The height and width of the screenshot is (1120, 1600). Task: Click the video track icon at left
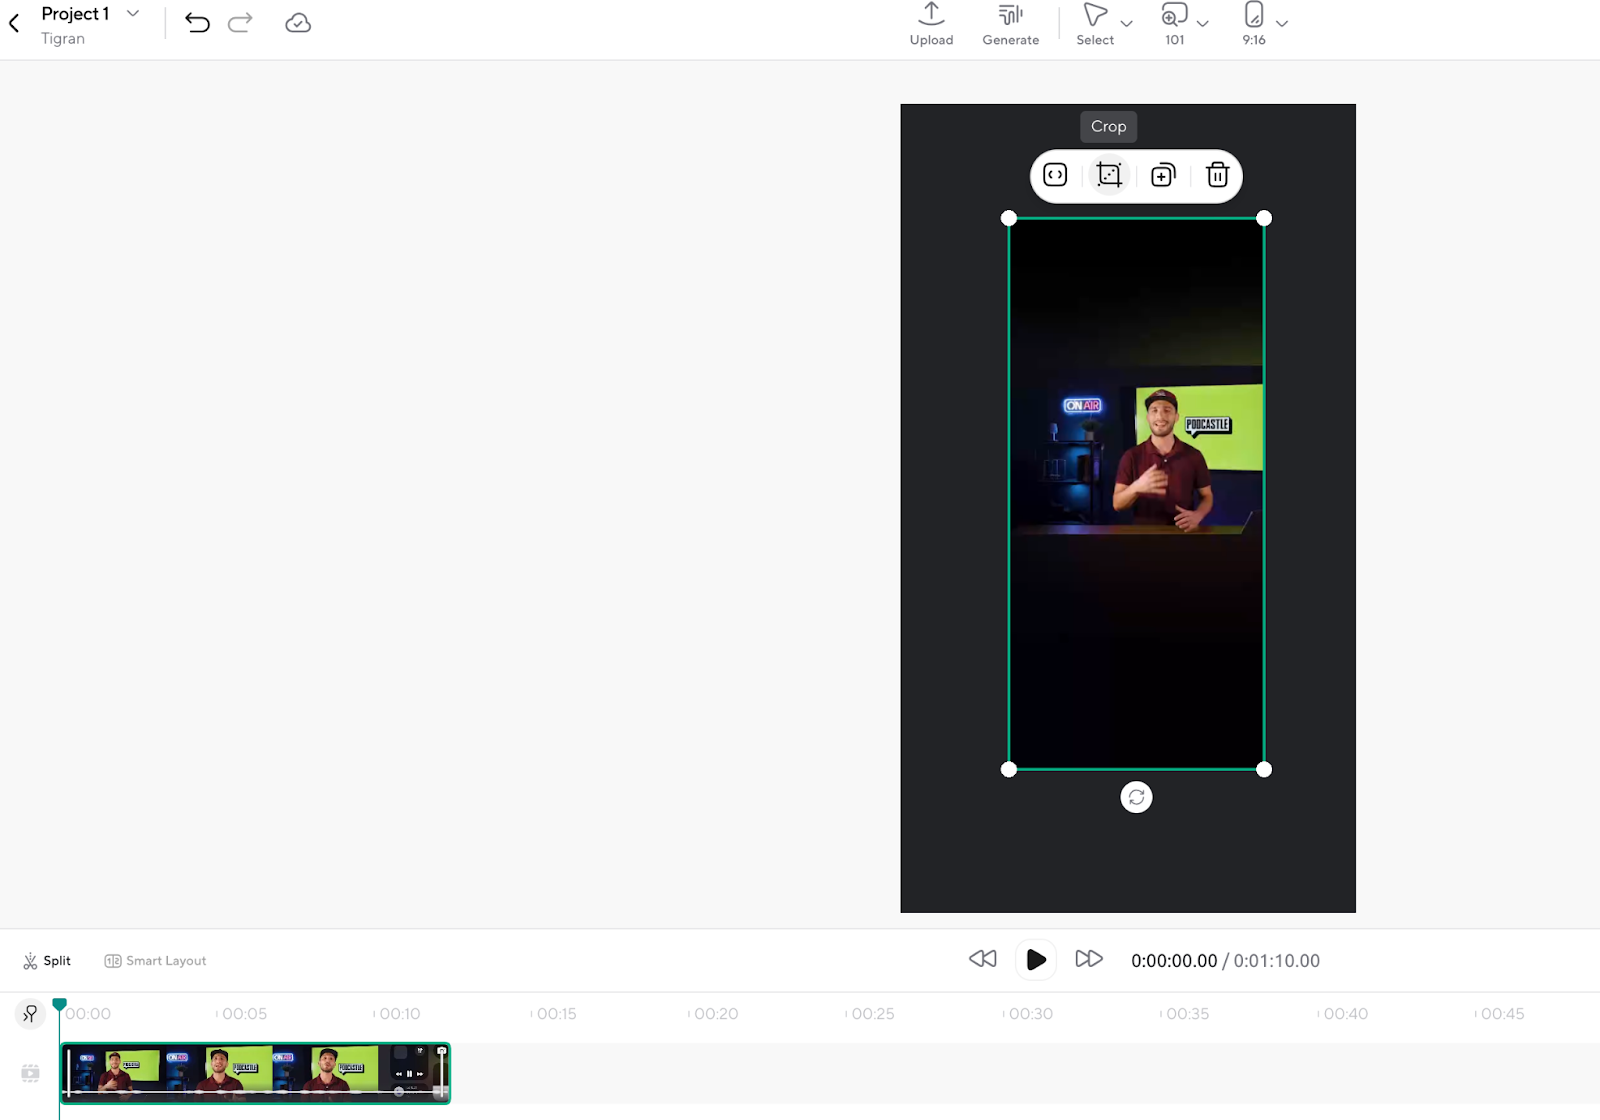tap(30, 1073)
